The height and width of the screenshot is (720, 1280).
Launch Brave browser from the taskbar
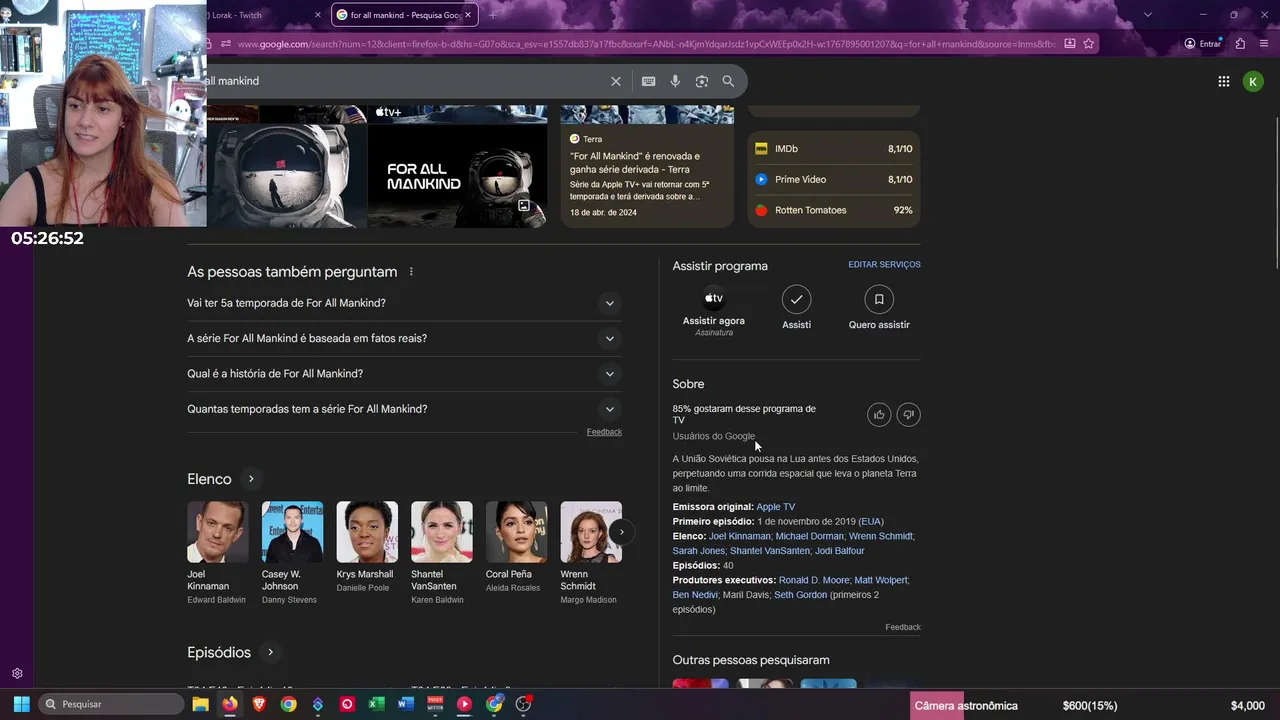pyautogui.click(x=259, y=704)
